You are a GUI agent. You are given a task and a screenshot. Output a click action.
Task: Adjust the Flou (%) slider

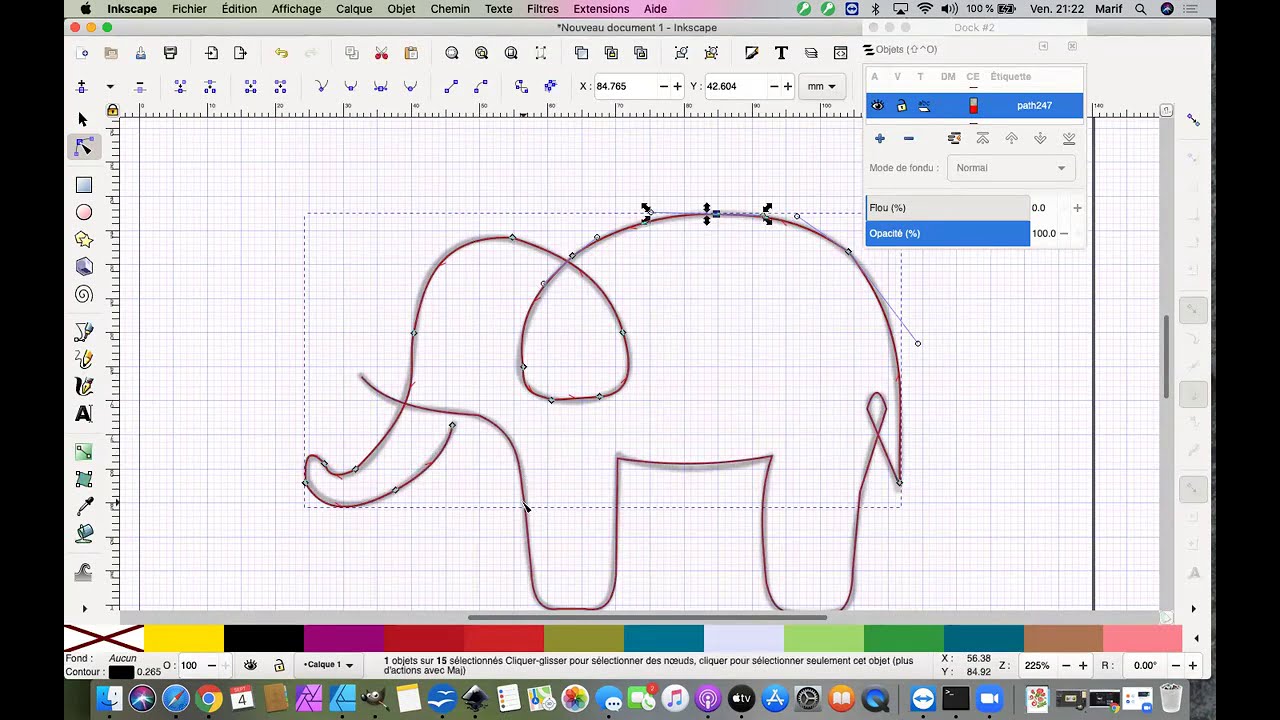click(x=948, y=208)
